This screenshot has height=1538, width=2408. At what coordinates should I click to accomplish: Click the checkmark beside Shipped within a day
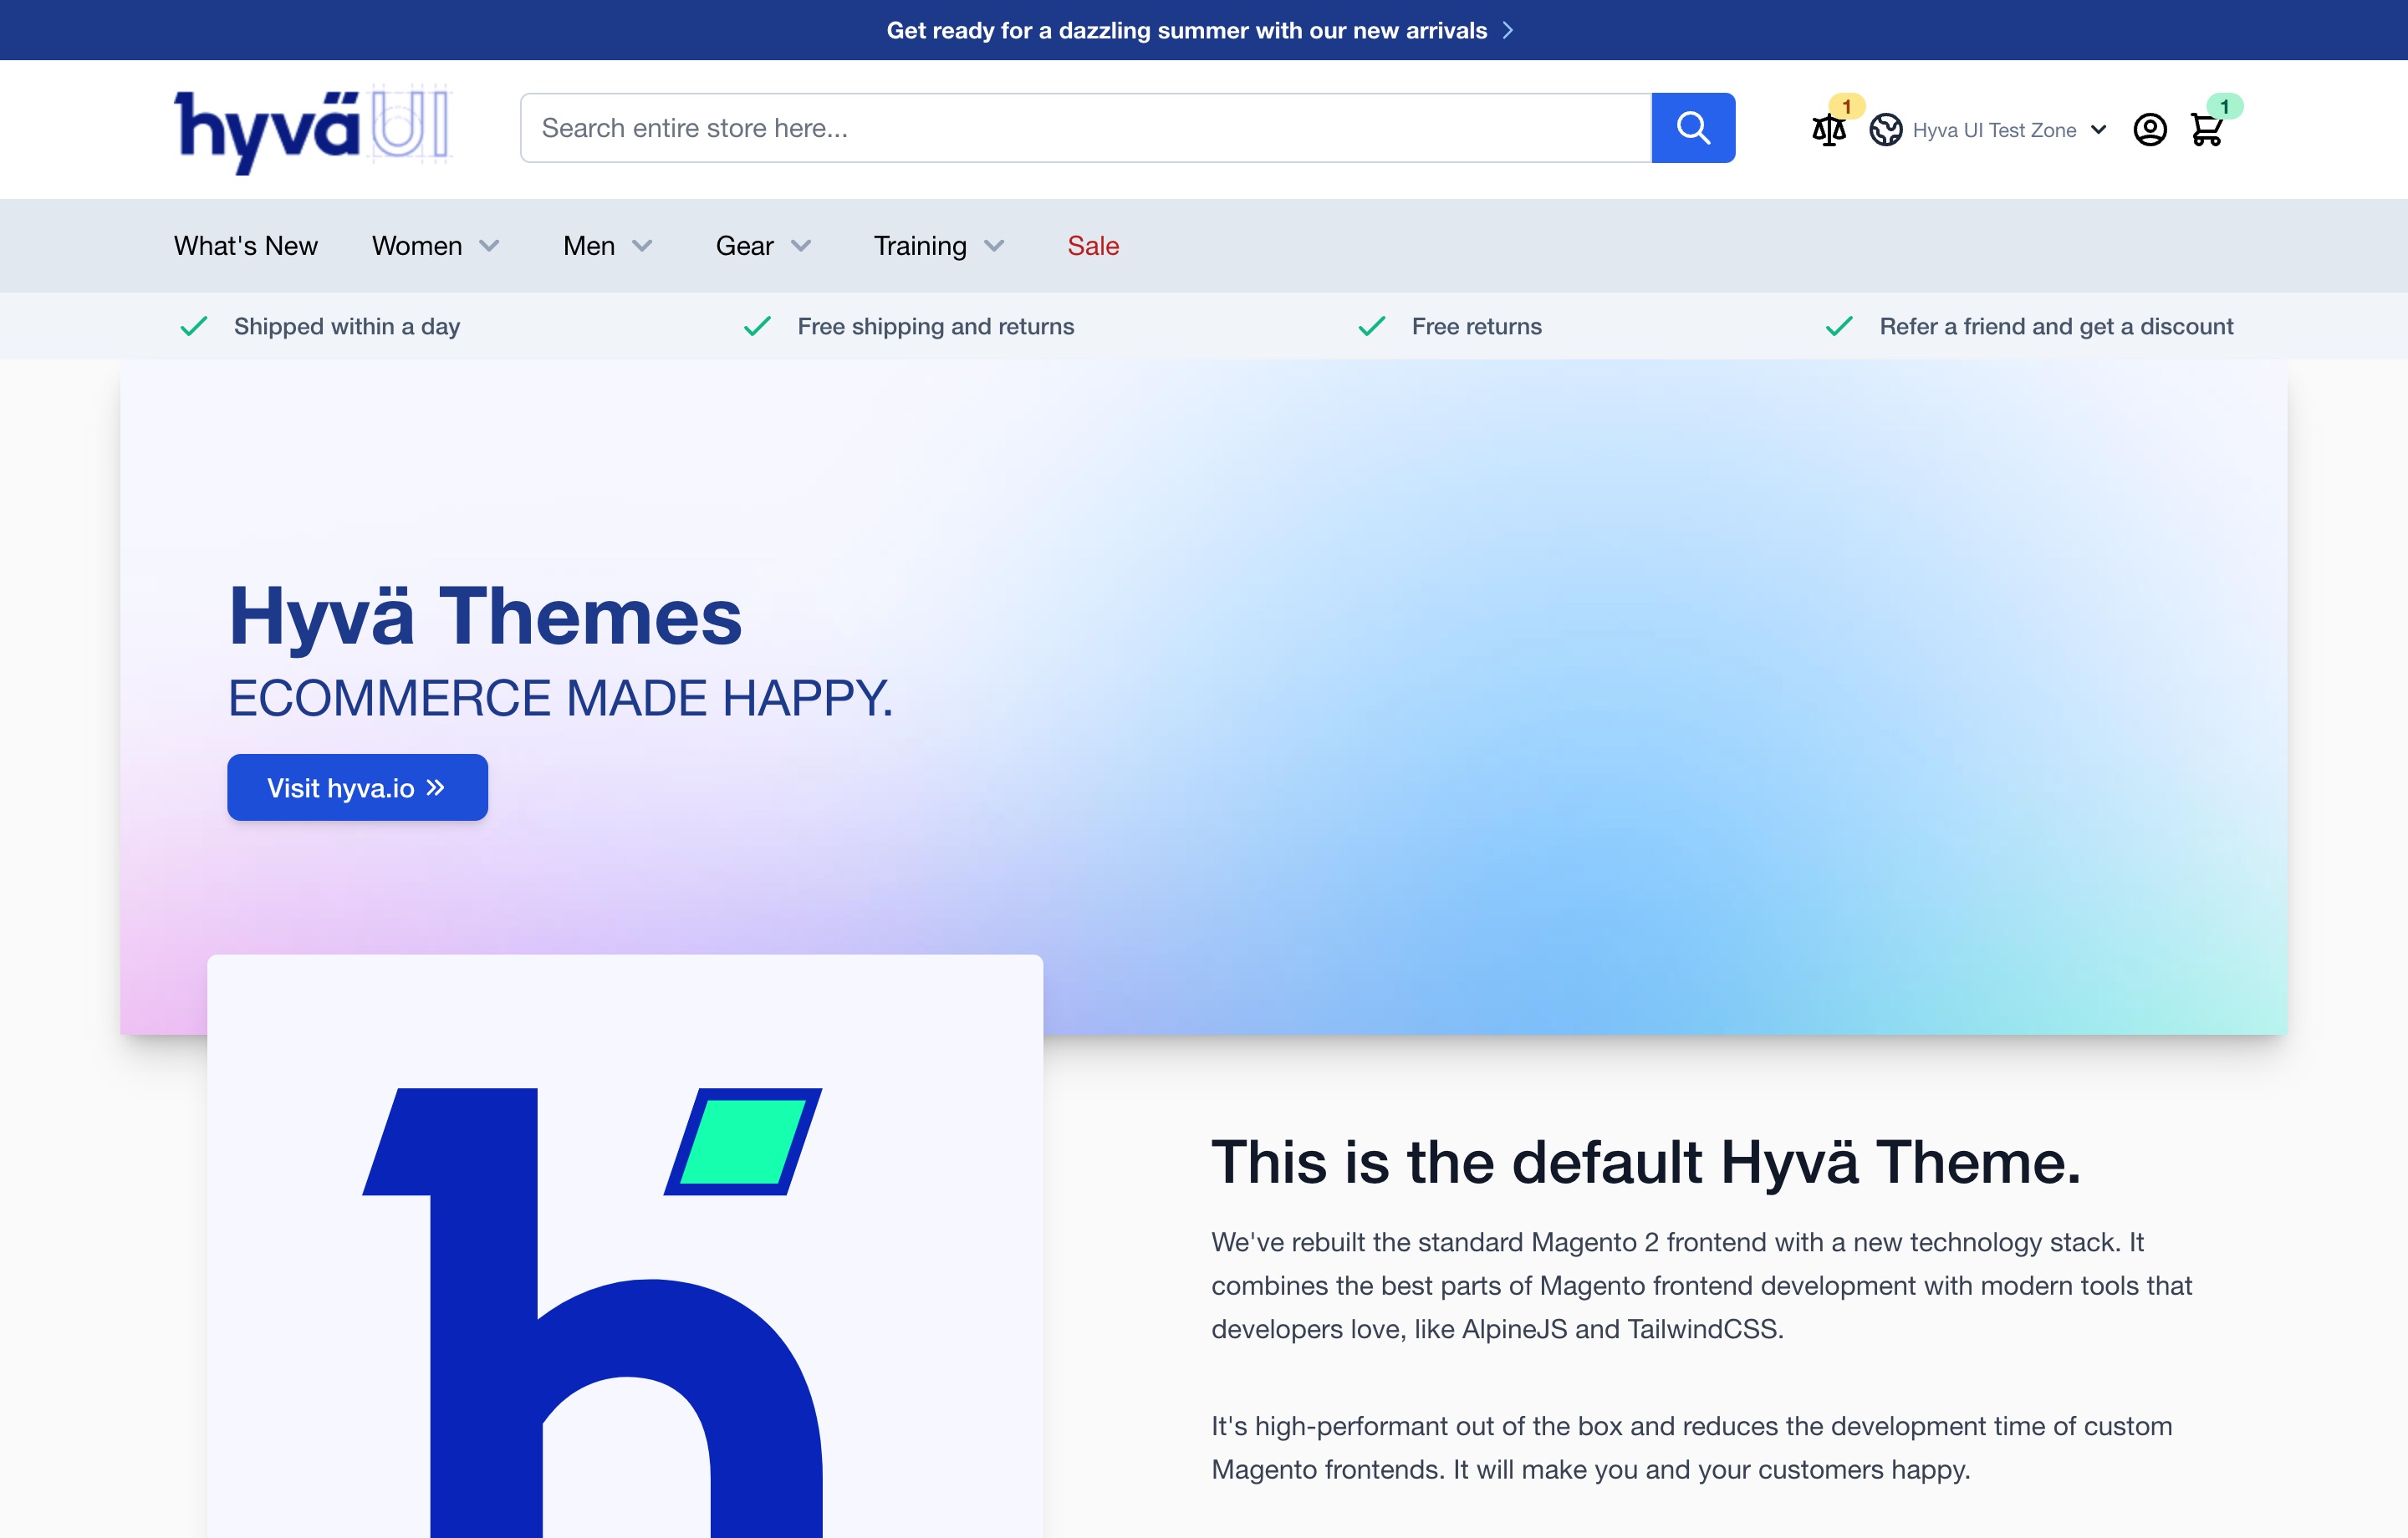pos(194,326)
